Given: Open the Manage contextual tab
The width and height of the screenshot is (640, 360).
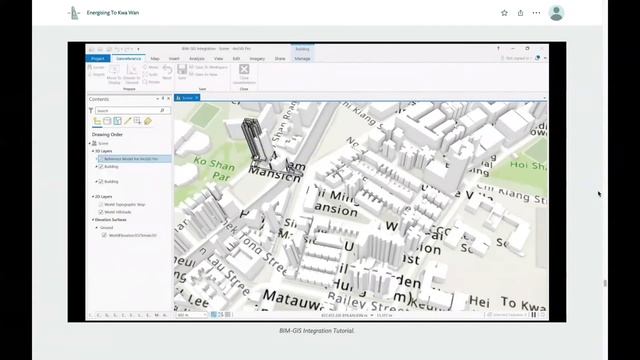Looking at the screenshot, I should coord(302,59).
